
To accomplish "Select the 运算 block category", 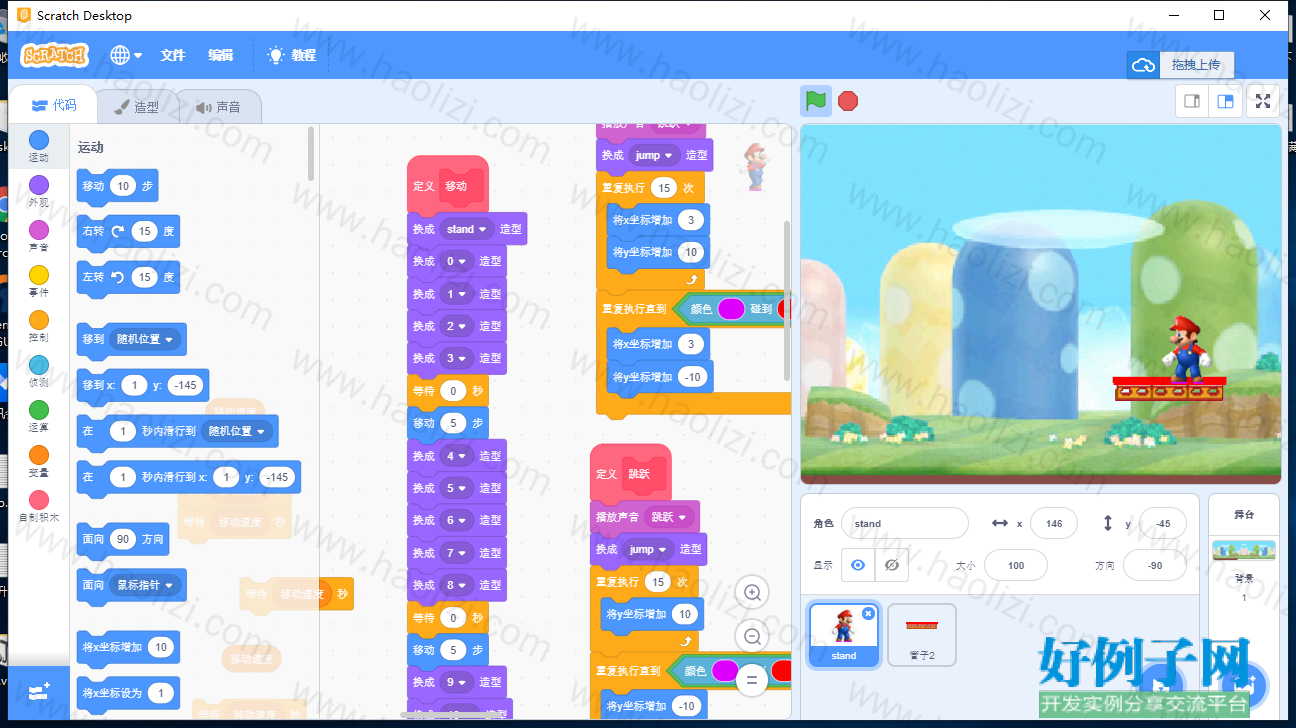I will 38,416.
